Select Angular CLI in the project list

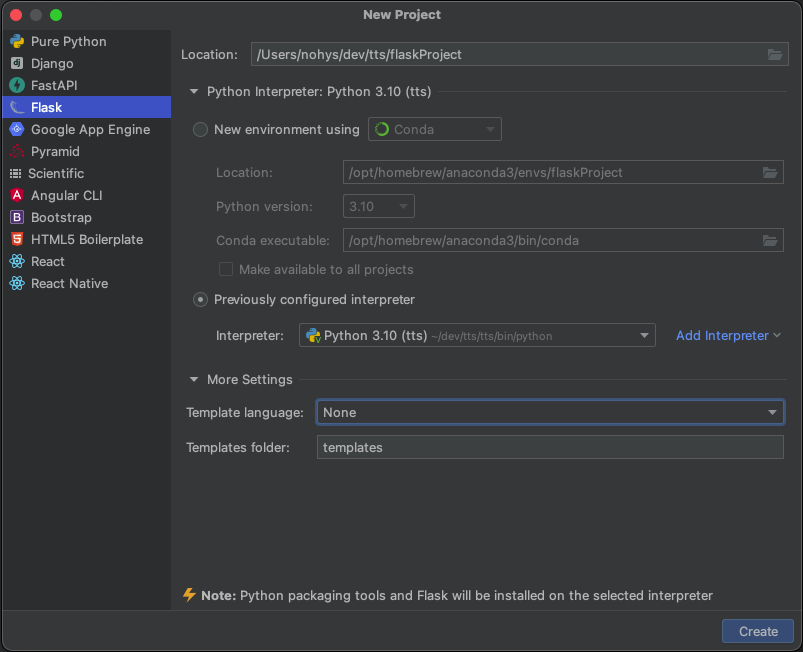tap(87, 195)
